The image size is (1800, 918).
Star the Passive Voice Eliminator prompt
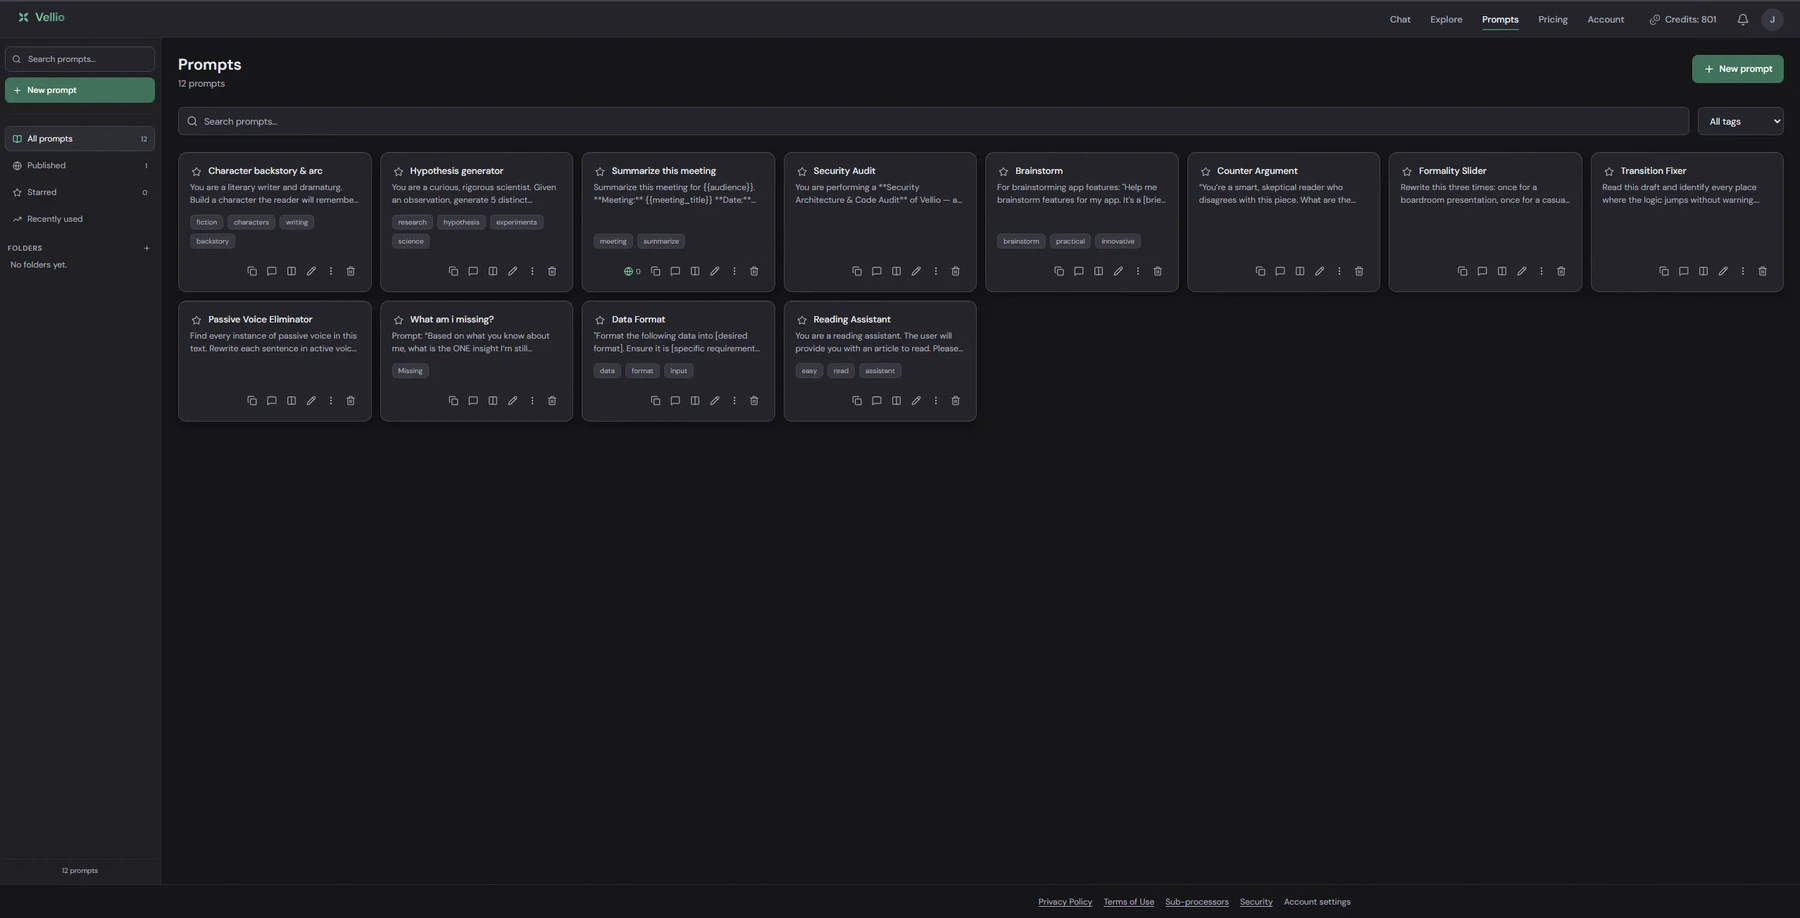pyautogui.click(x=196, y=320)
